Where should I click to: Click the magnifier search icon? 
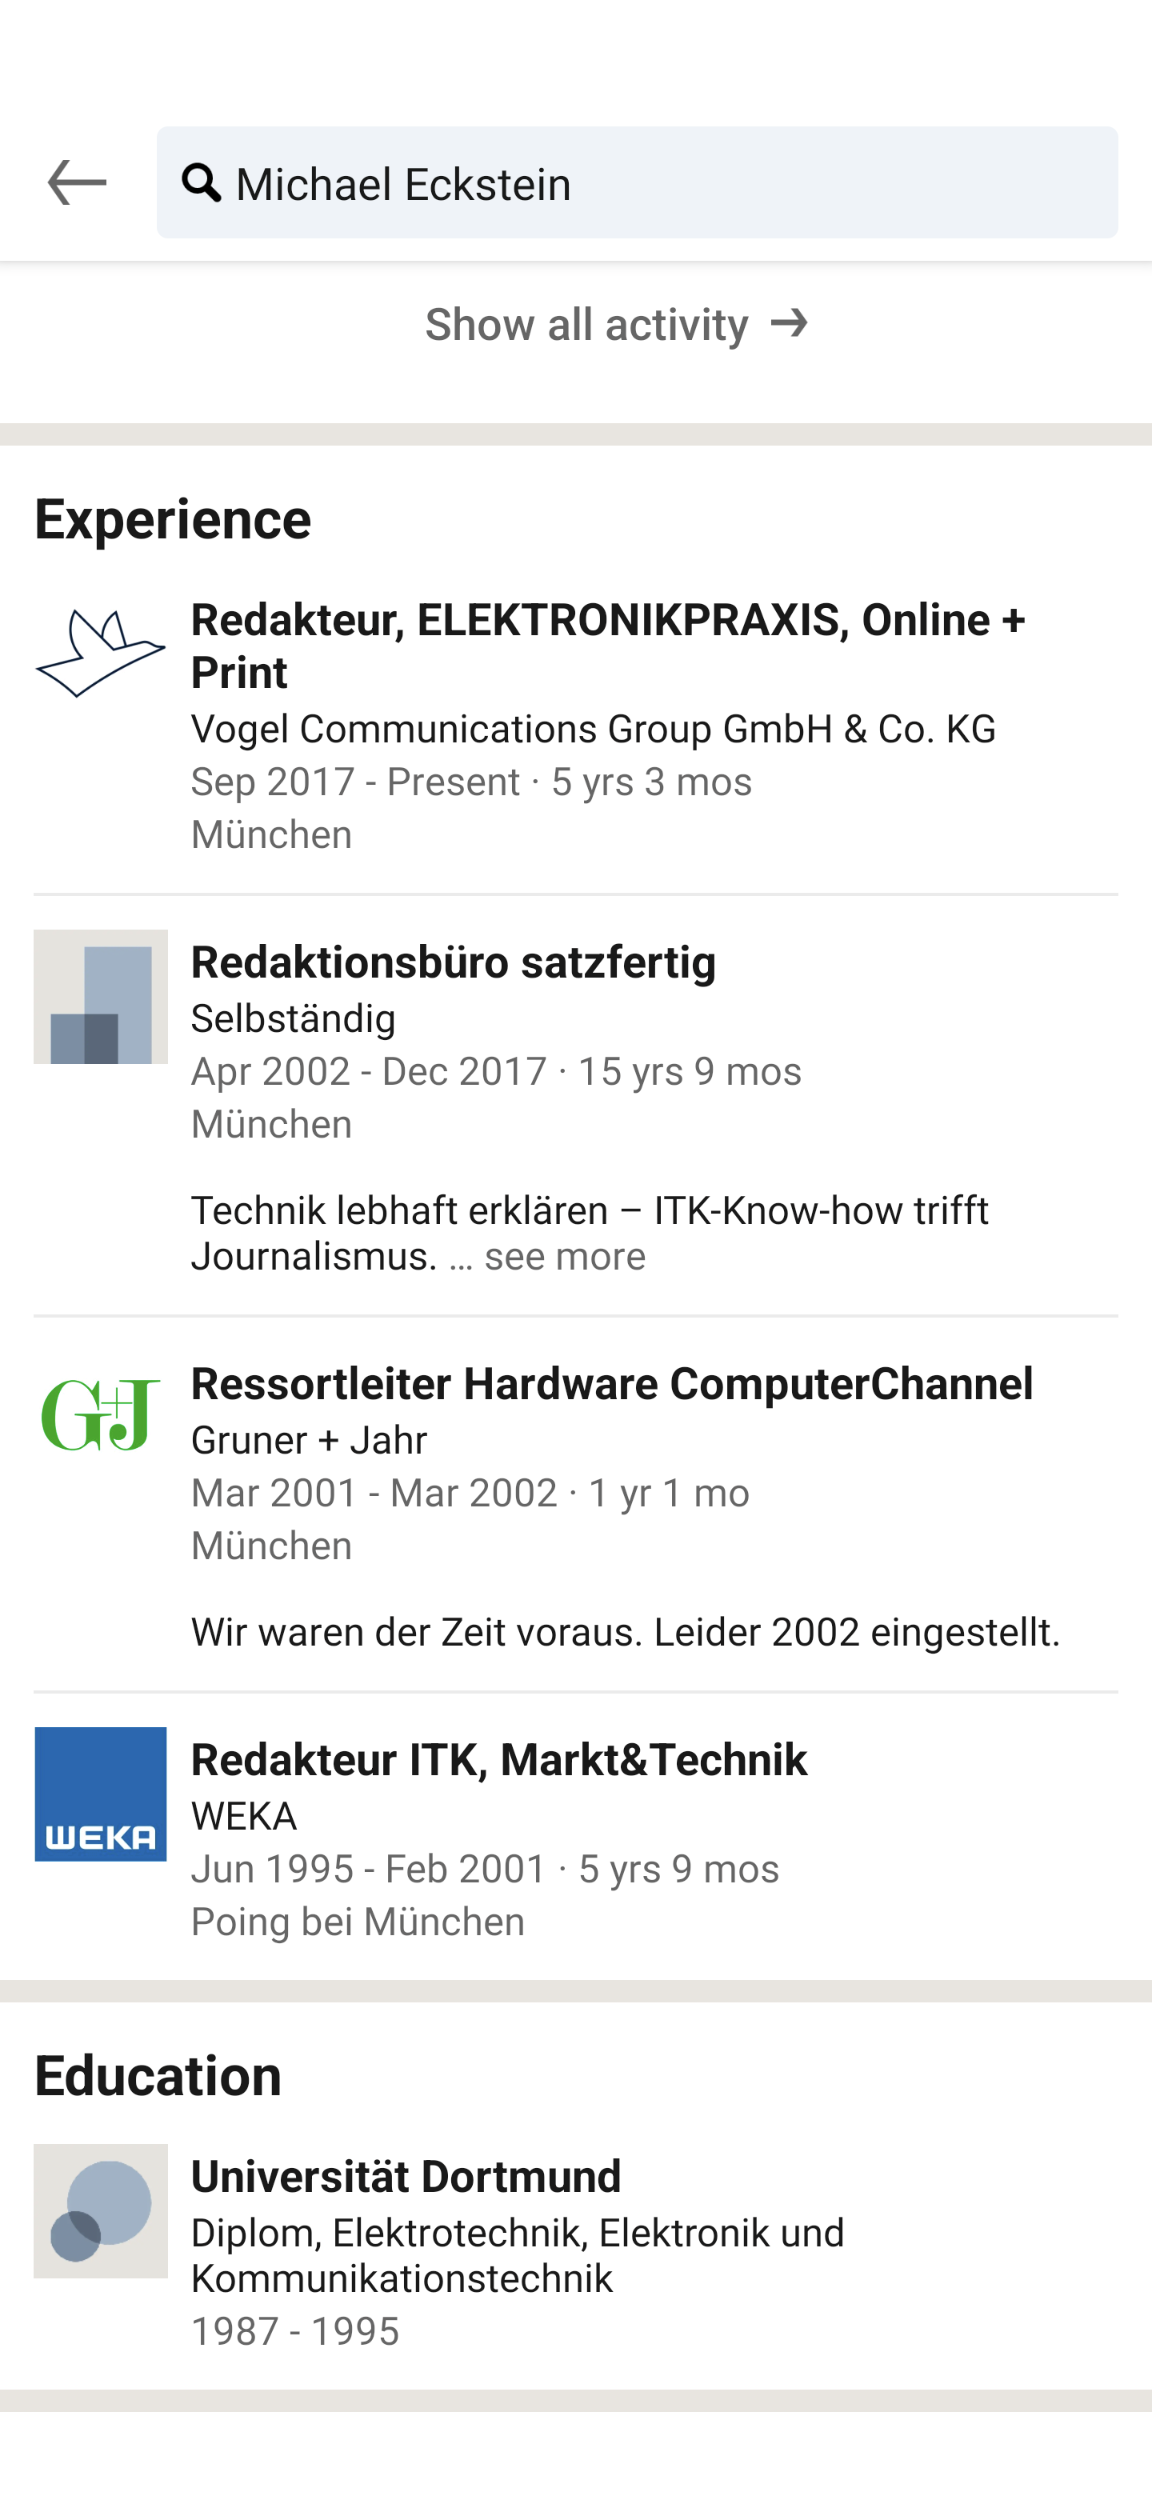click(201, 183)
